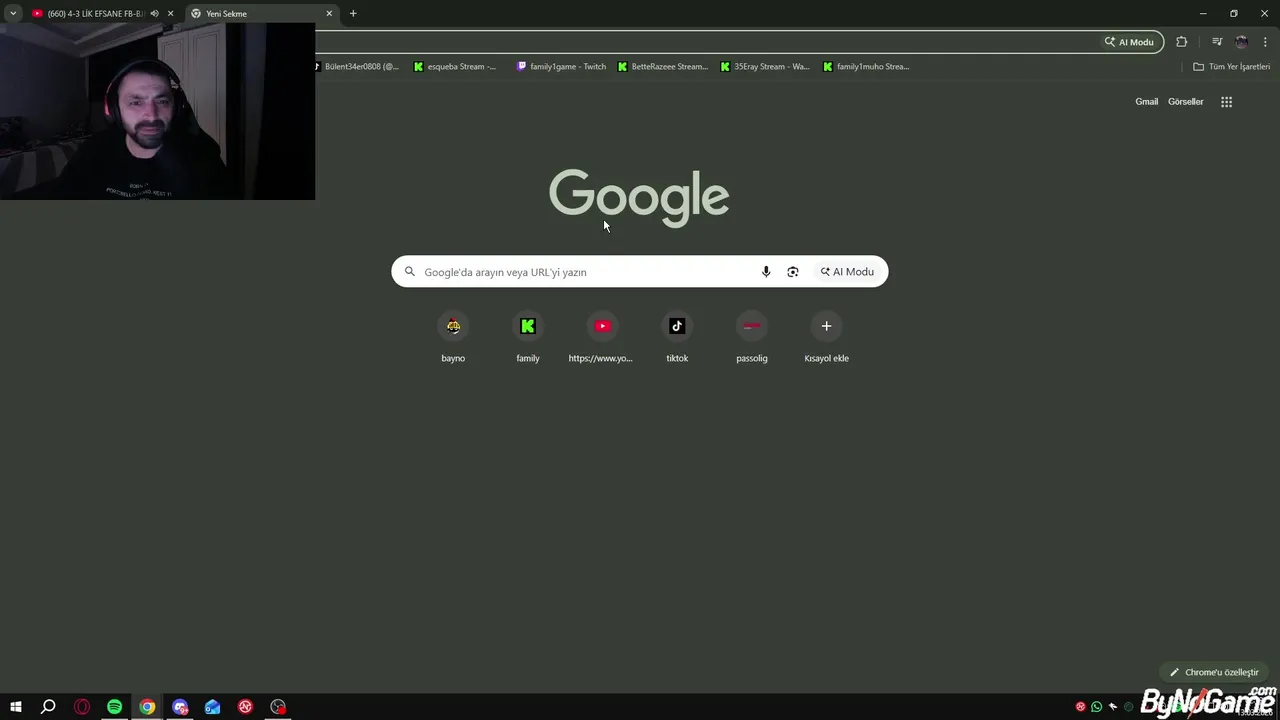
Task: Open Discord from the taskbar
Action: point(180,707)
